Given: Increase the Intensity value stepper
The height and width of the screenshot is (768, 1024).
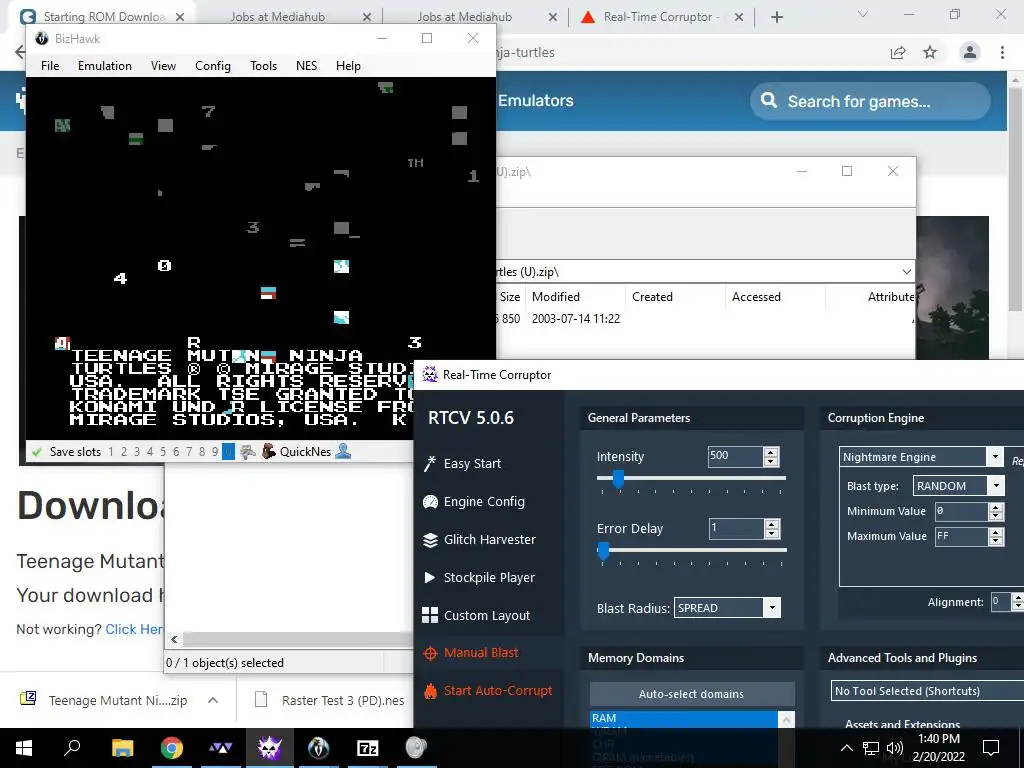Looking at the screenshot, I should [771, 453].
